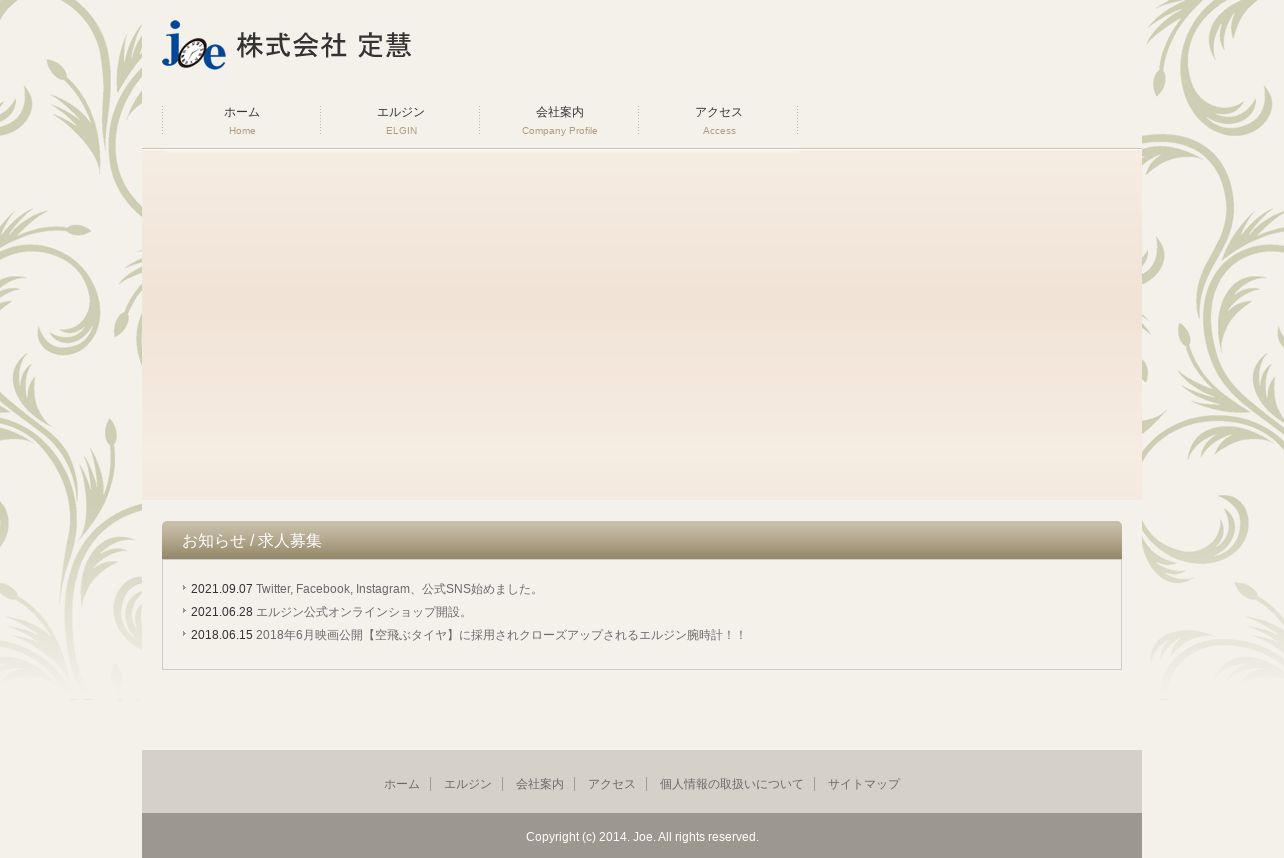The image size is (1284, 858).
Task: Click the date 2021.06.28
Action: [222, 612]
